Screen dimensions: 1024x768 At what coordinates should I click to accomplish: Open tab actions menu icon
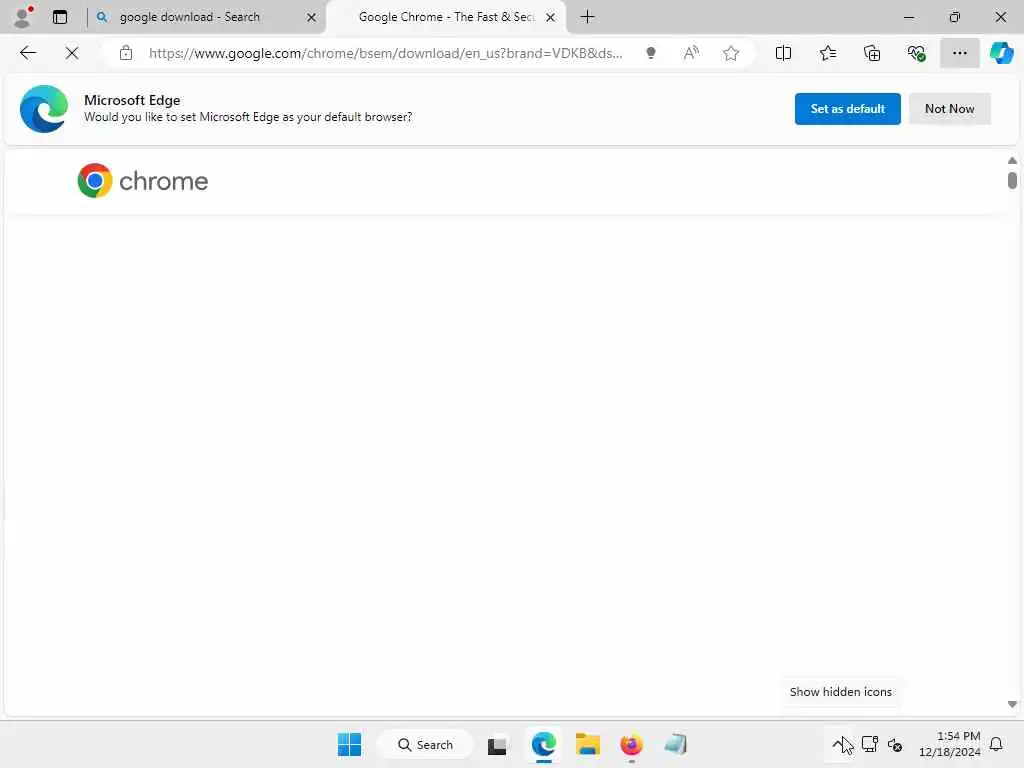point(60,17)
